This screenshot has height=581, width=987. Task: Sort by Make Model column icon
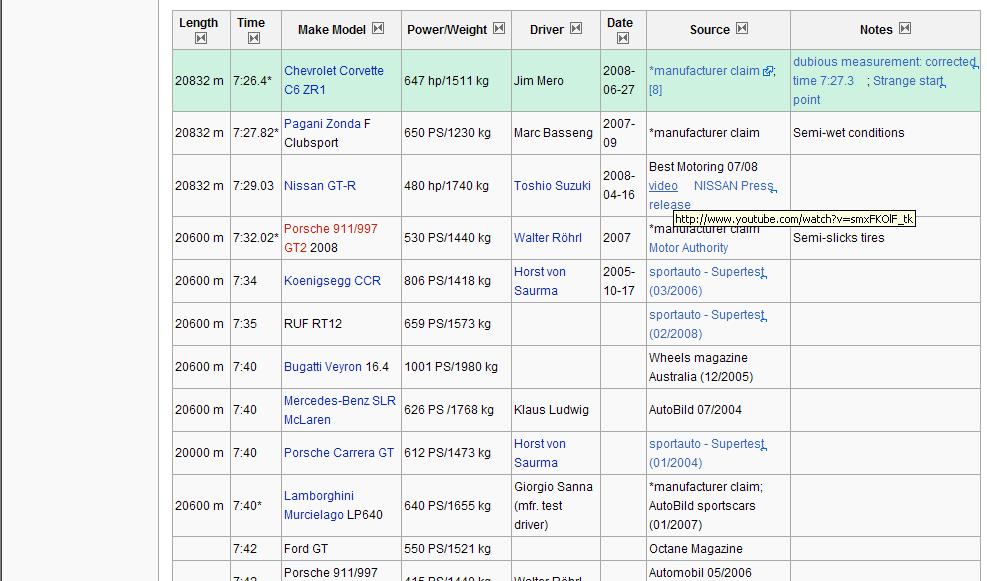pyautogui.click(x=378, y=28)
